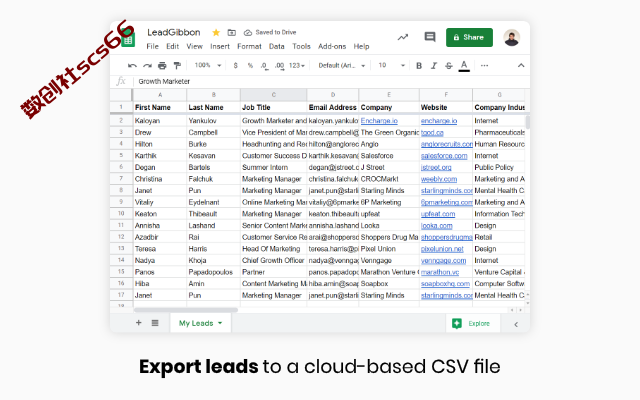Click the Undo arrow
Viewport: 640px width, 400px height.
coord(132,65)
